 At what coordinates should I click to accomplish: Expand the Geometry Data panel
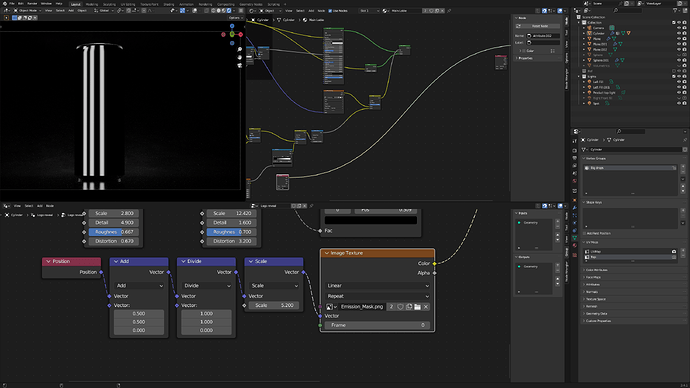[596, 314]
